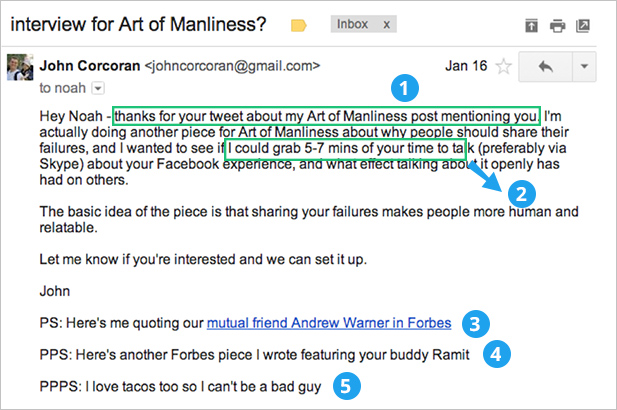Expand recipient details arrow next to noah
The image size is (617, 410).
pyautogui.click(x=98, y=89)
